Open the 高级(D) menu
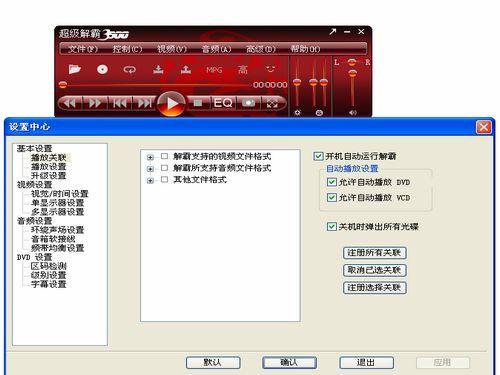500x375 pixels. 261,49
